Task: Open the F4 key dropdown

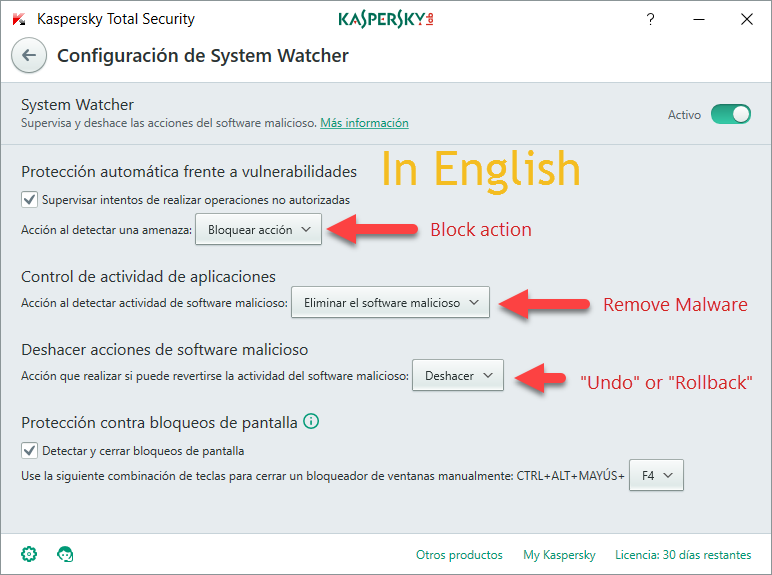Action: 656,475
